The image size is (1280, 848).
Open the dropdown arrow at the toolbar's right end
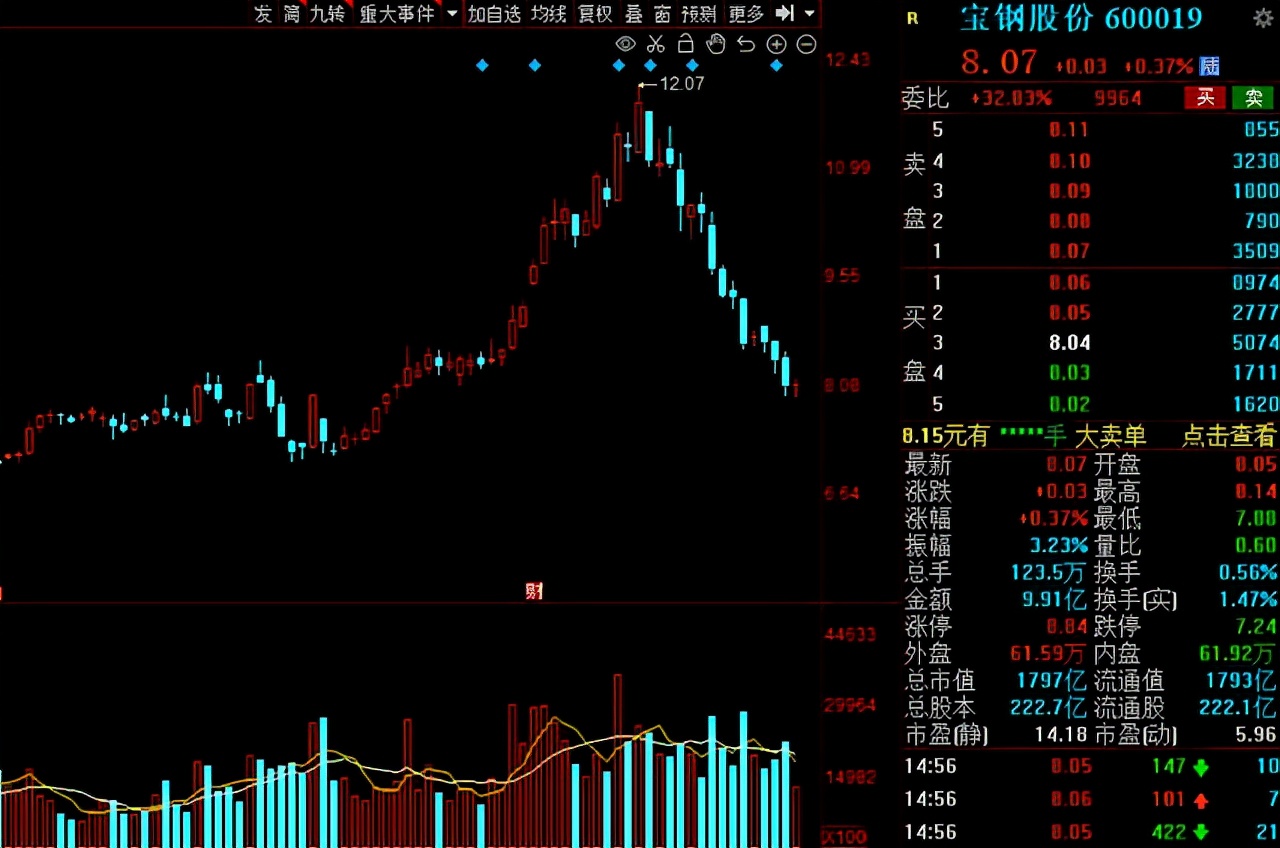[809, 14]
